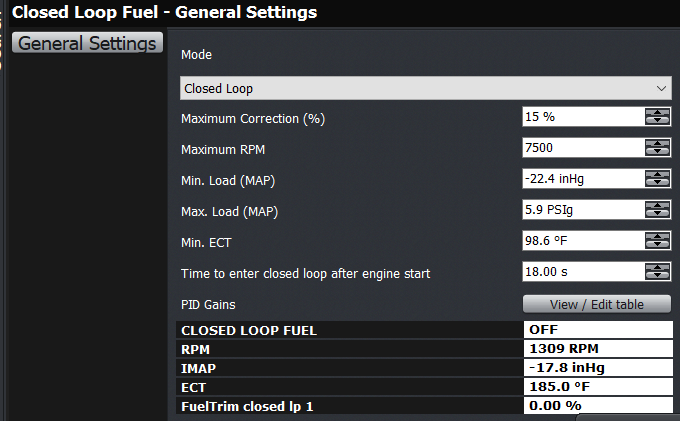
Task: Click the Maximum RPM value field
Action: (x=583, y=148)
